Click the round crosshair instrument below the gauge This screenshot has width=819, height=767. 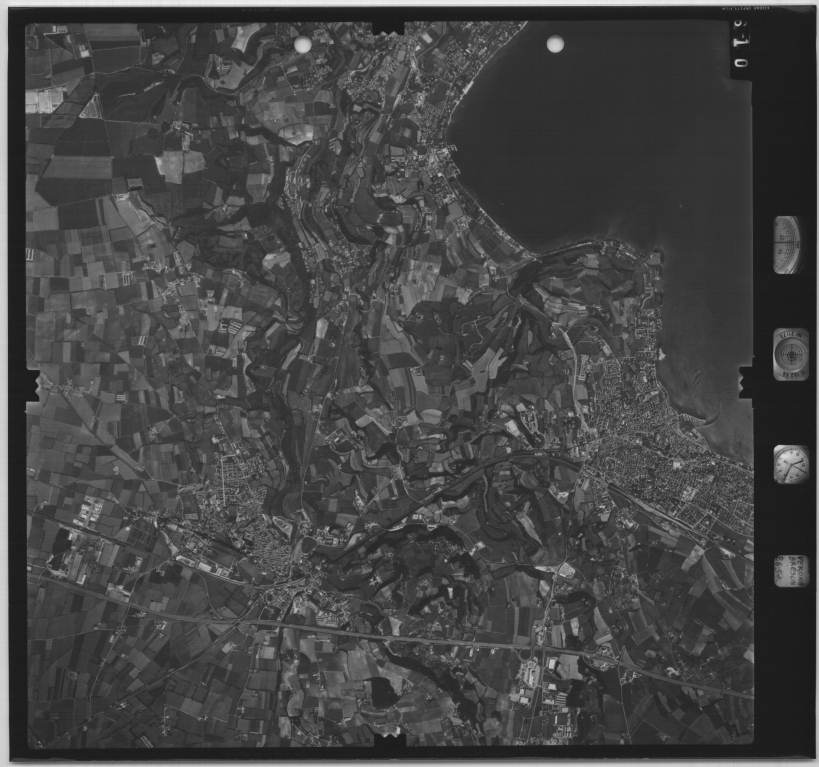[789, 354]
